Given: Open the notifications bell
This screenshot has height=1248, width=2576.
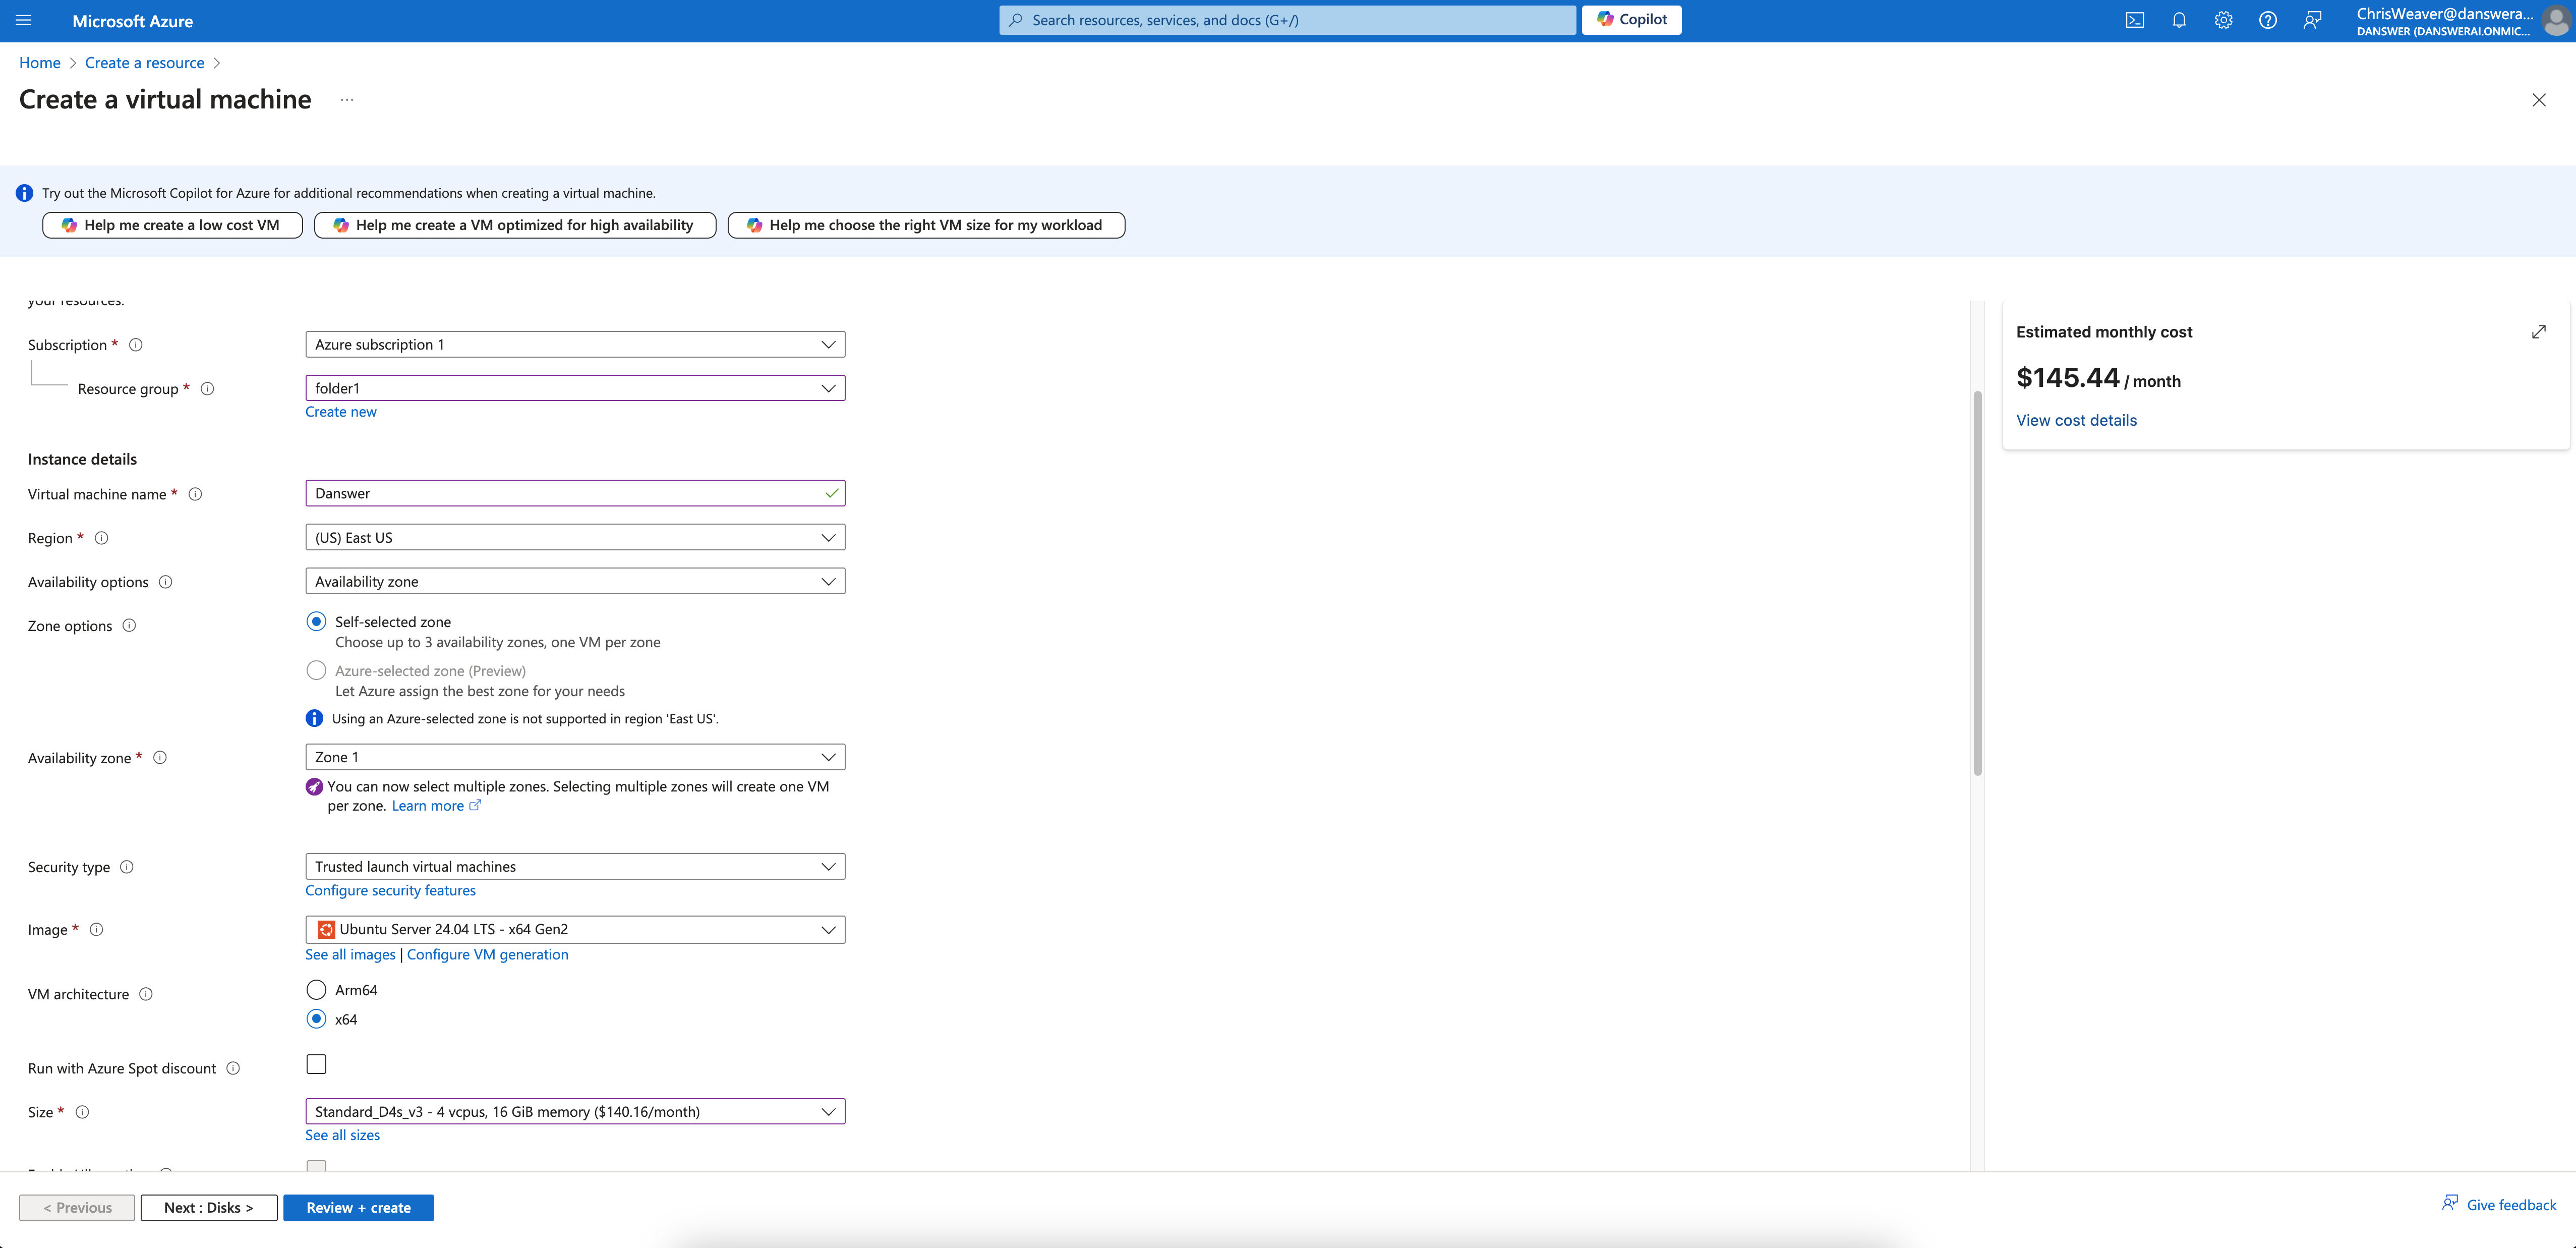Looking at the screenshot, I should pyautogui.click(x=2180, y=20).
